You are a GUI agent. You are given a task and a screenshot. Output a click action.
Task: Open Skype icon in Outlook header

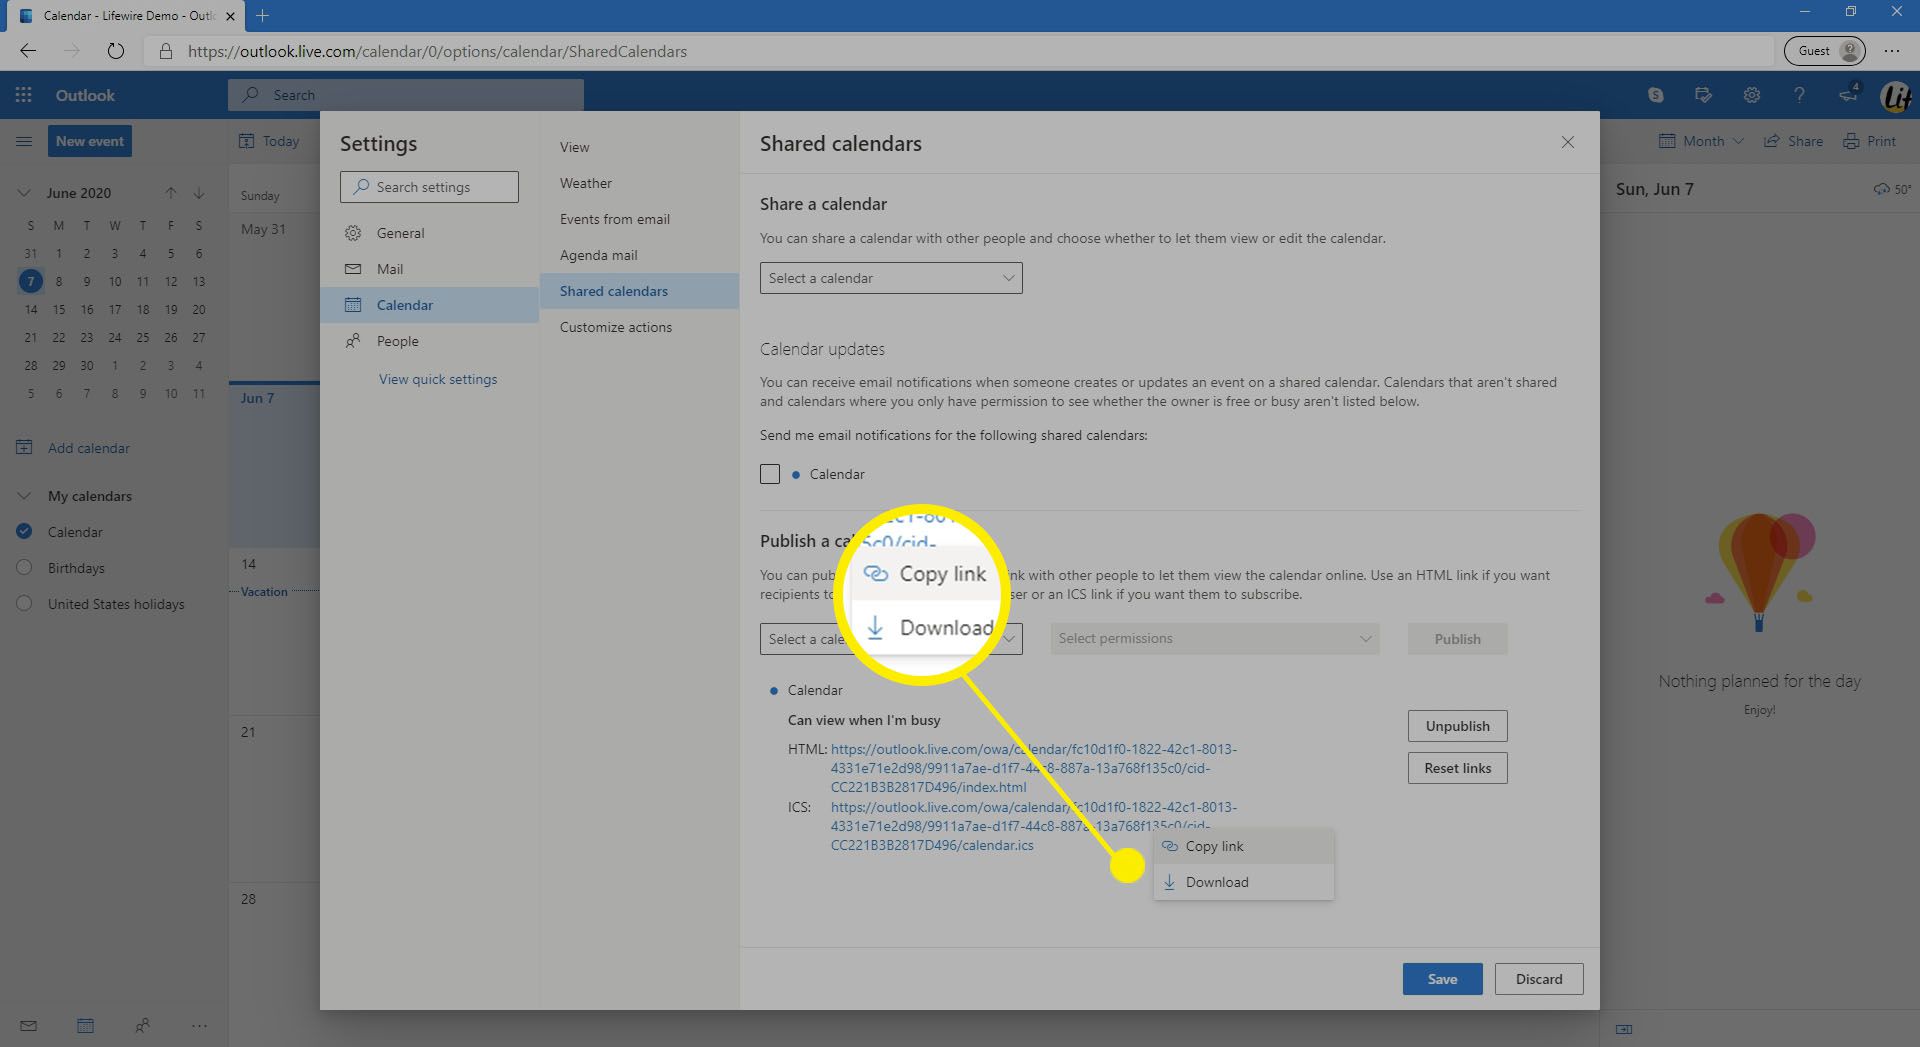pyautogui.click(x=1656, y=95)
